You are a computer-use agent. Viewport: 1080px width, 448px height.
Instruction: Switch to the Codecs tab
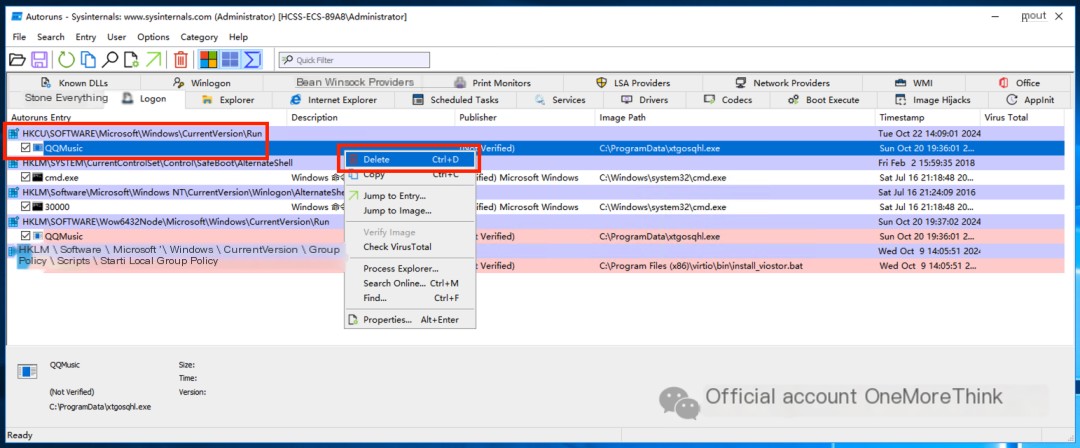[729, 100]
